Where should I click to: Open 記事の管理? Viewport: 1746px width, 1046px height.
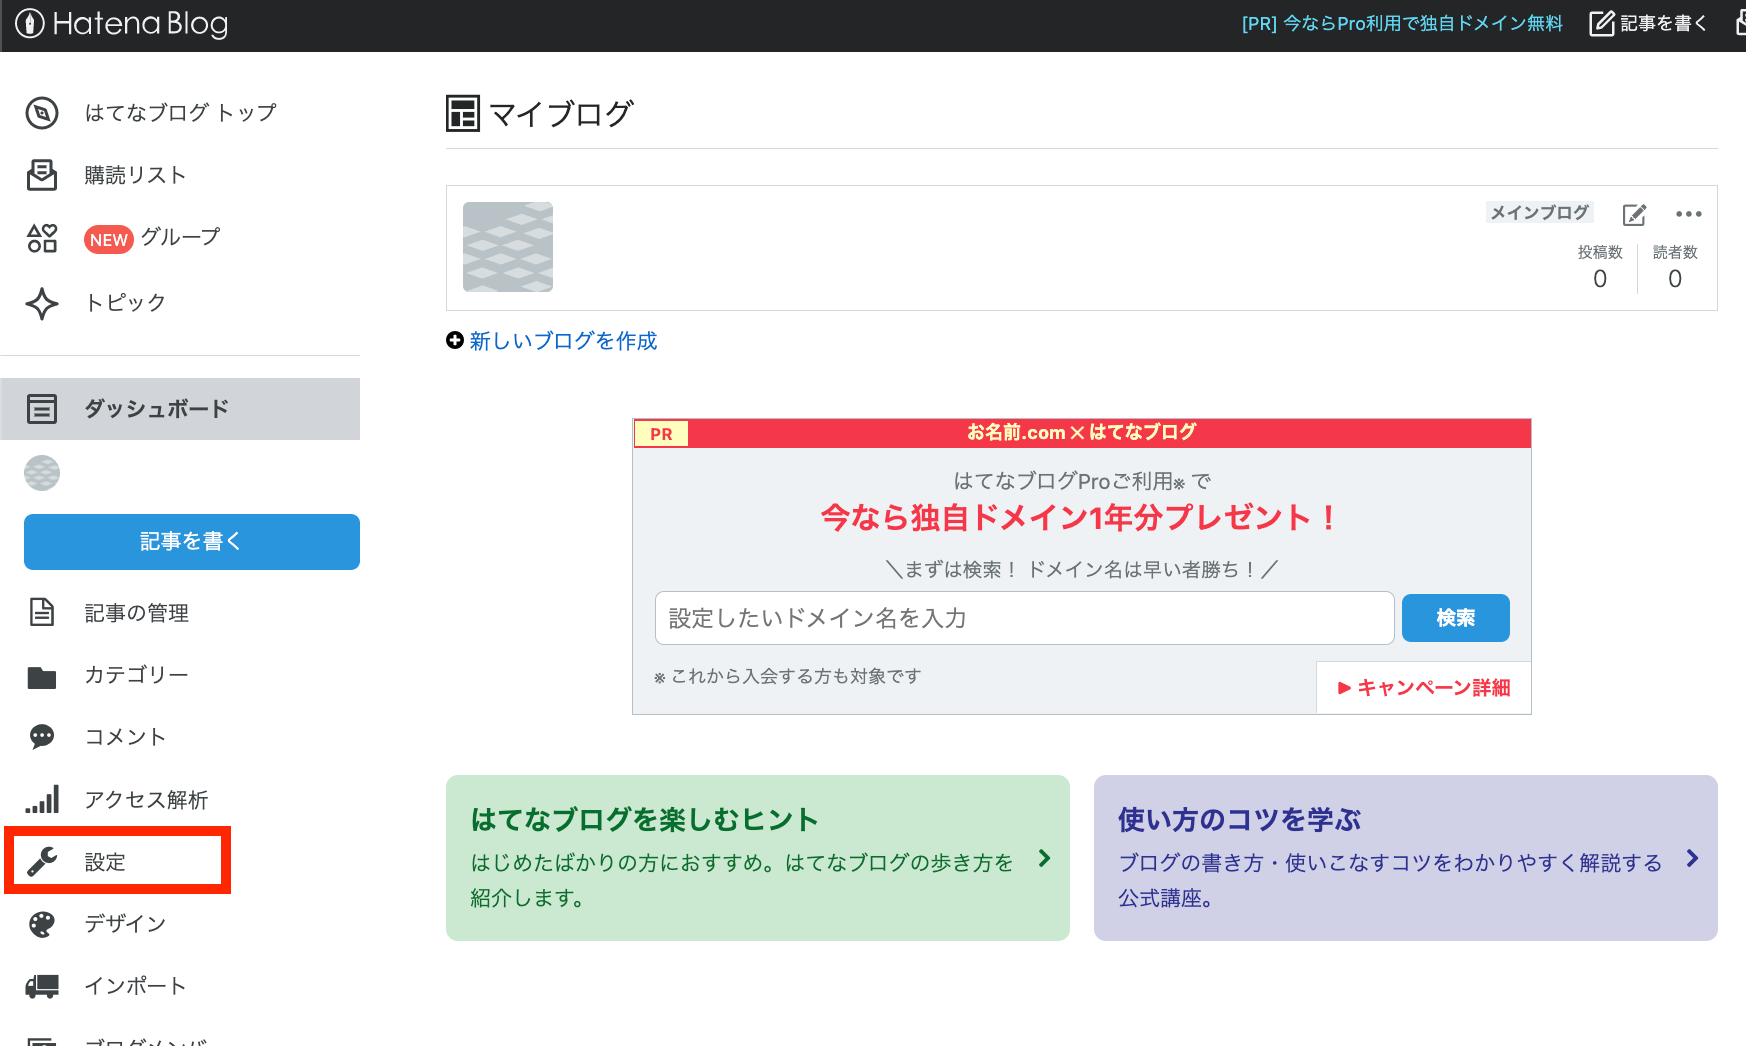[x=136, y=613]
